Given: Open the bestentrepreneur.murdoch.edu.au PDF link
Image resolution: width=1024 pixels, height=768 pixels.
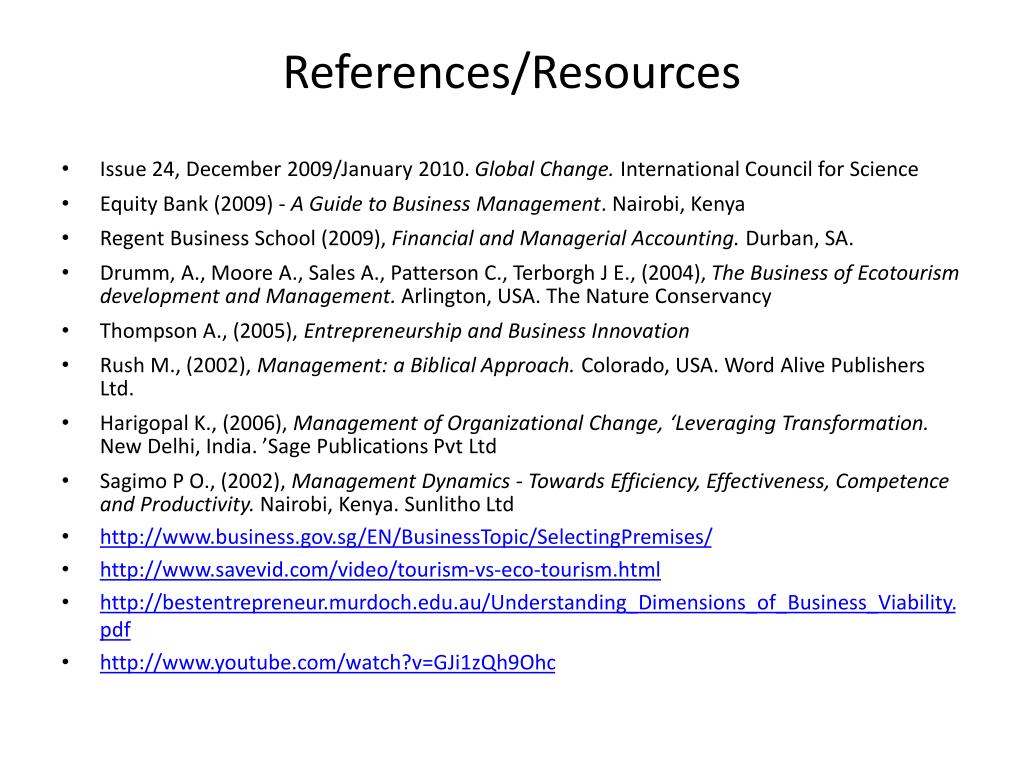Looking at the screenshot, I should (528, 615).
